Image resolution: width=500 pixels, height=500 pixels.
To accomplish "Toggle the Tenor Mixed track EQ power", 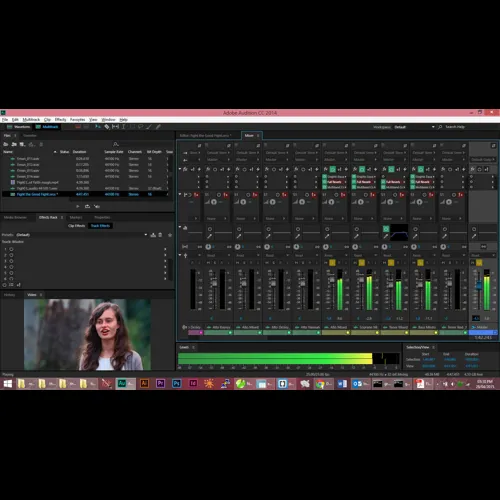I will (x=386, y=229).
